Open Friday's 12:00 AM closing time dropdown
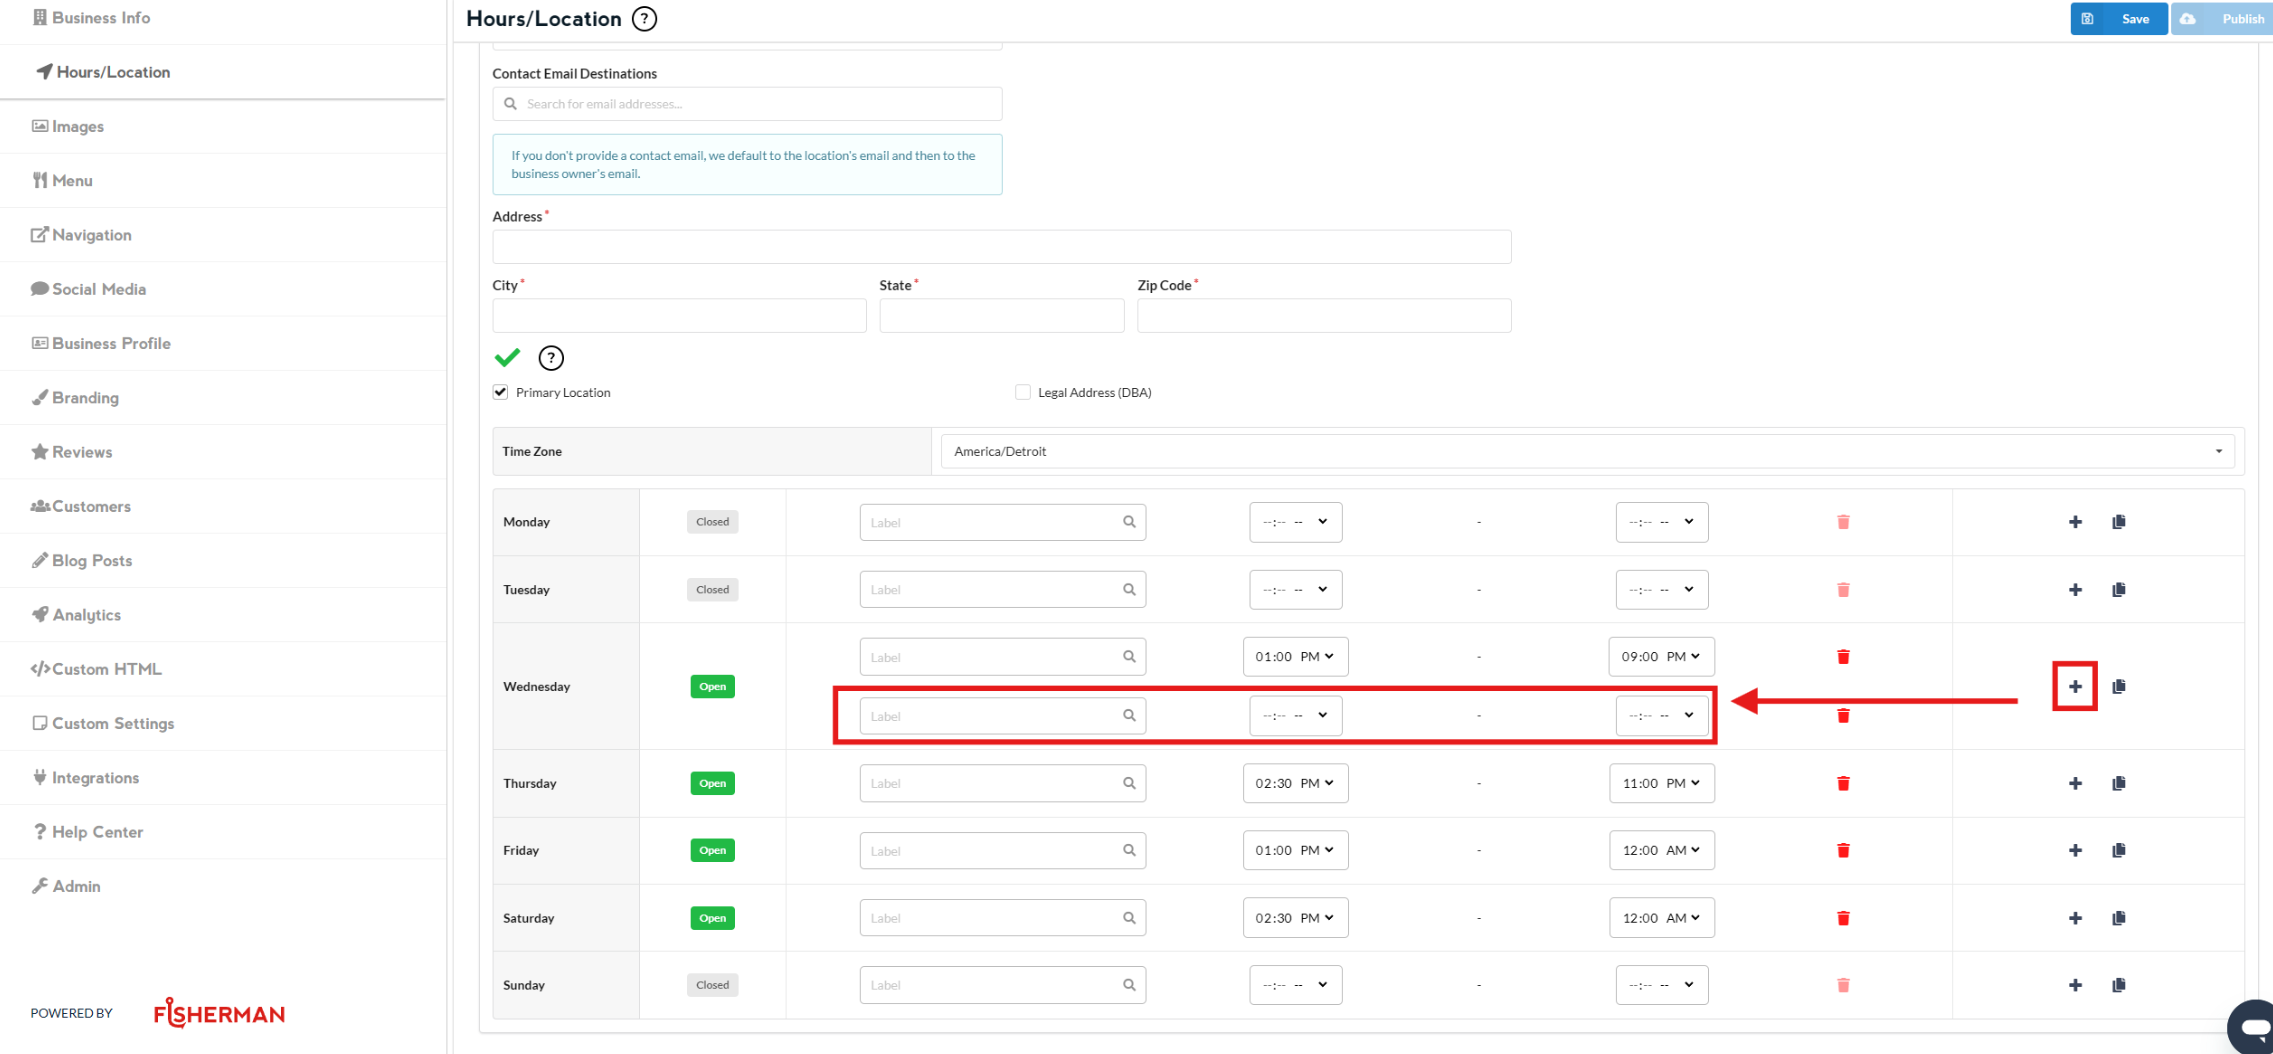Image resolution: width=2273 pixels, height=1054 pixels. tap(1660, 850)
